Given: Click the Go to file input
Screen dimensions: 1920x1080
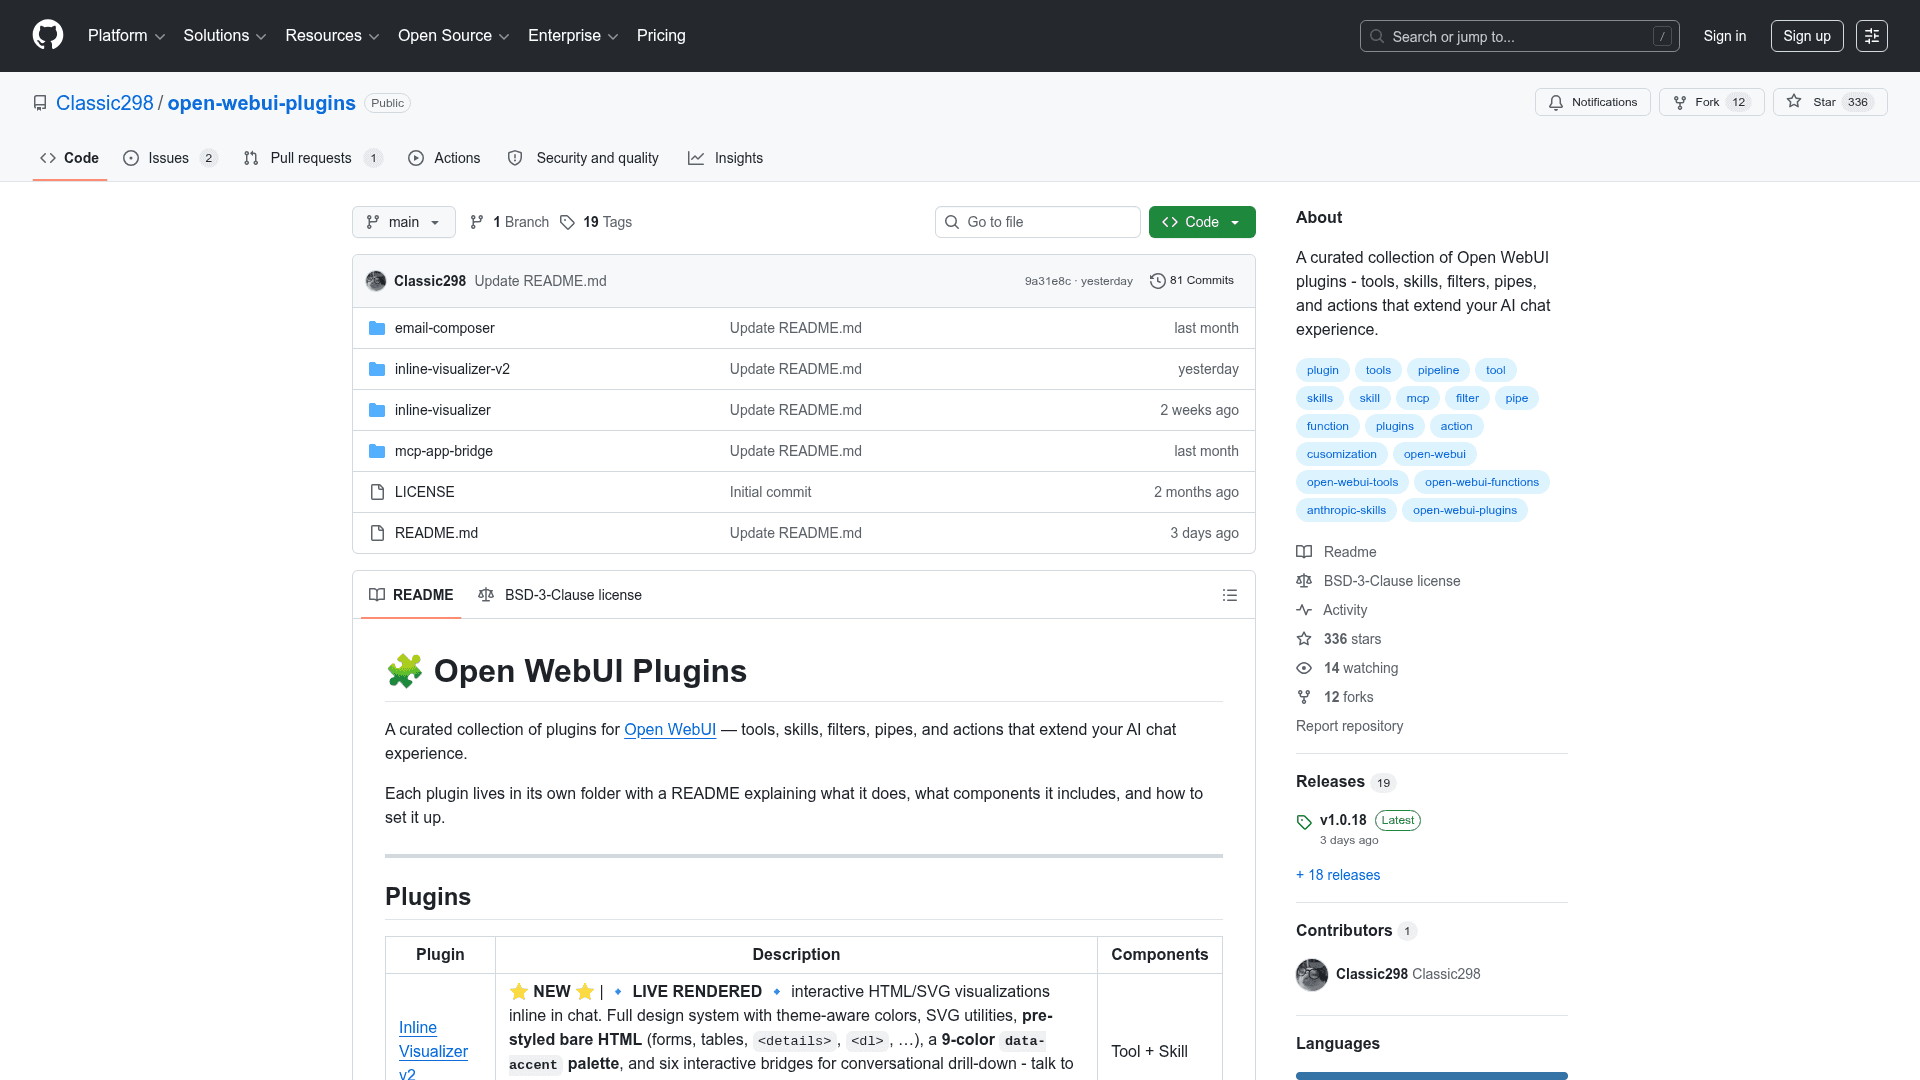Looking at the screenshot, I should click(x=1038, y=222).
